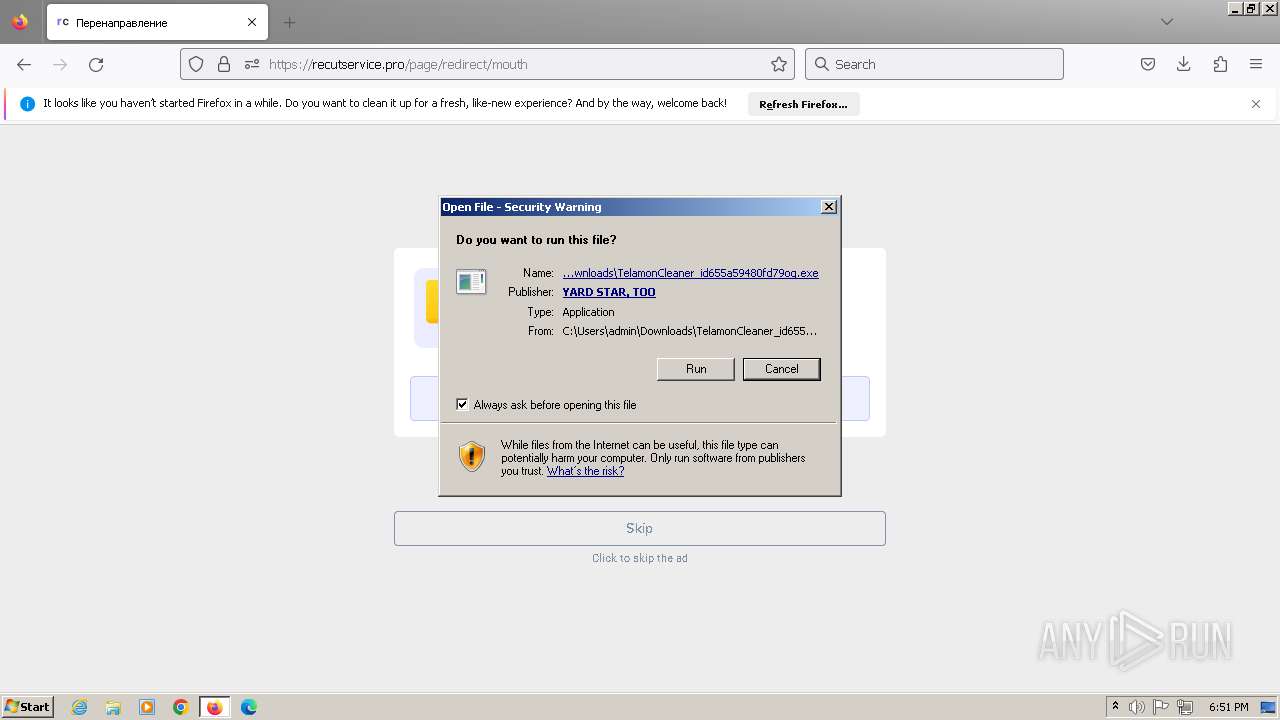Close the Security Warning dialog
This screenshot has height=720, width=1280.
coord(828,207)
